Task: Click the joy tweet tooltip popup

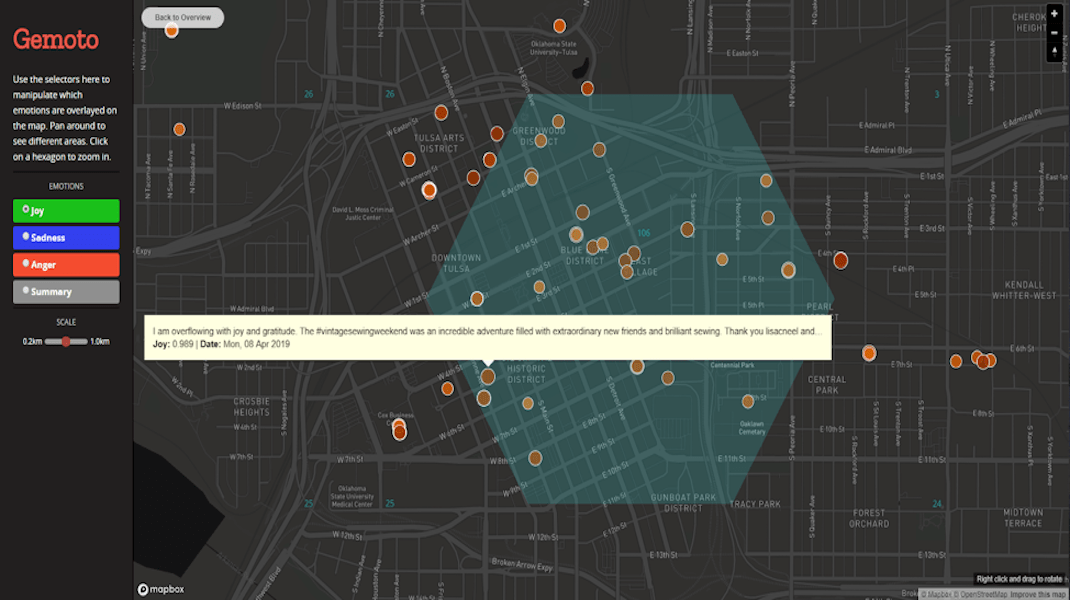Action: pyautogui.click(x=486, y=337)
